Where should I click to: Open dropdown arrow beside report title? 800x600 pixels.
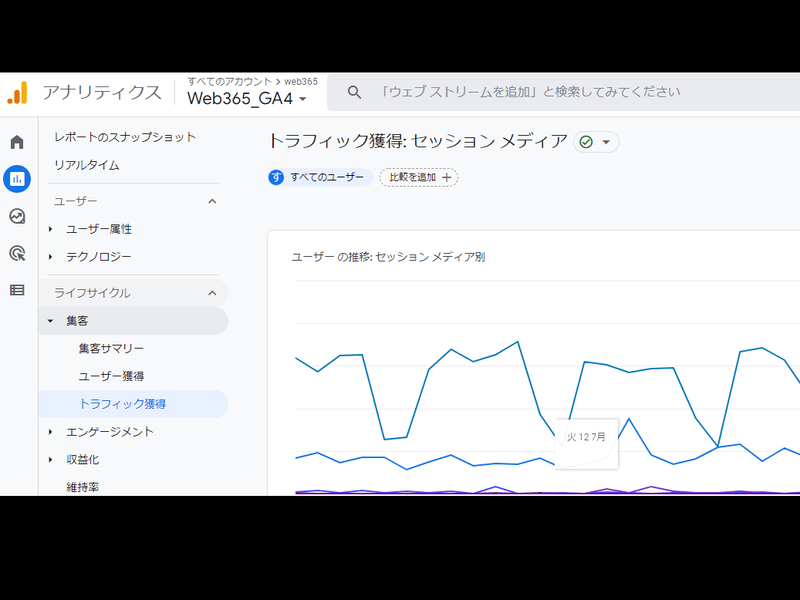(x=606, y=142)
